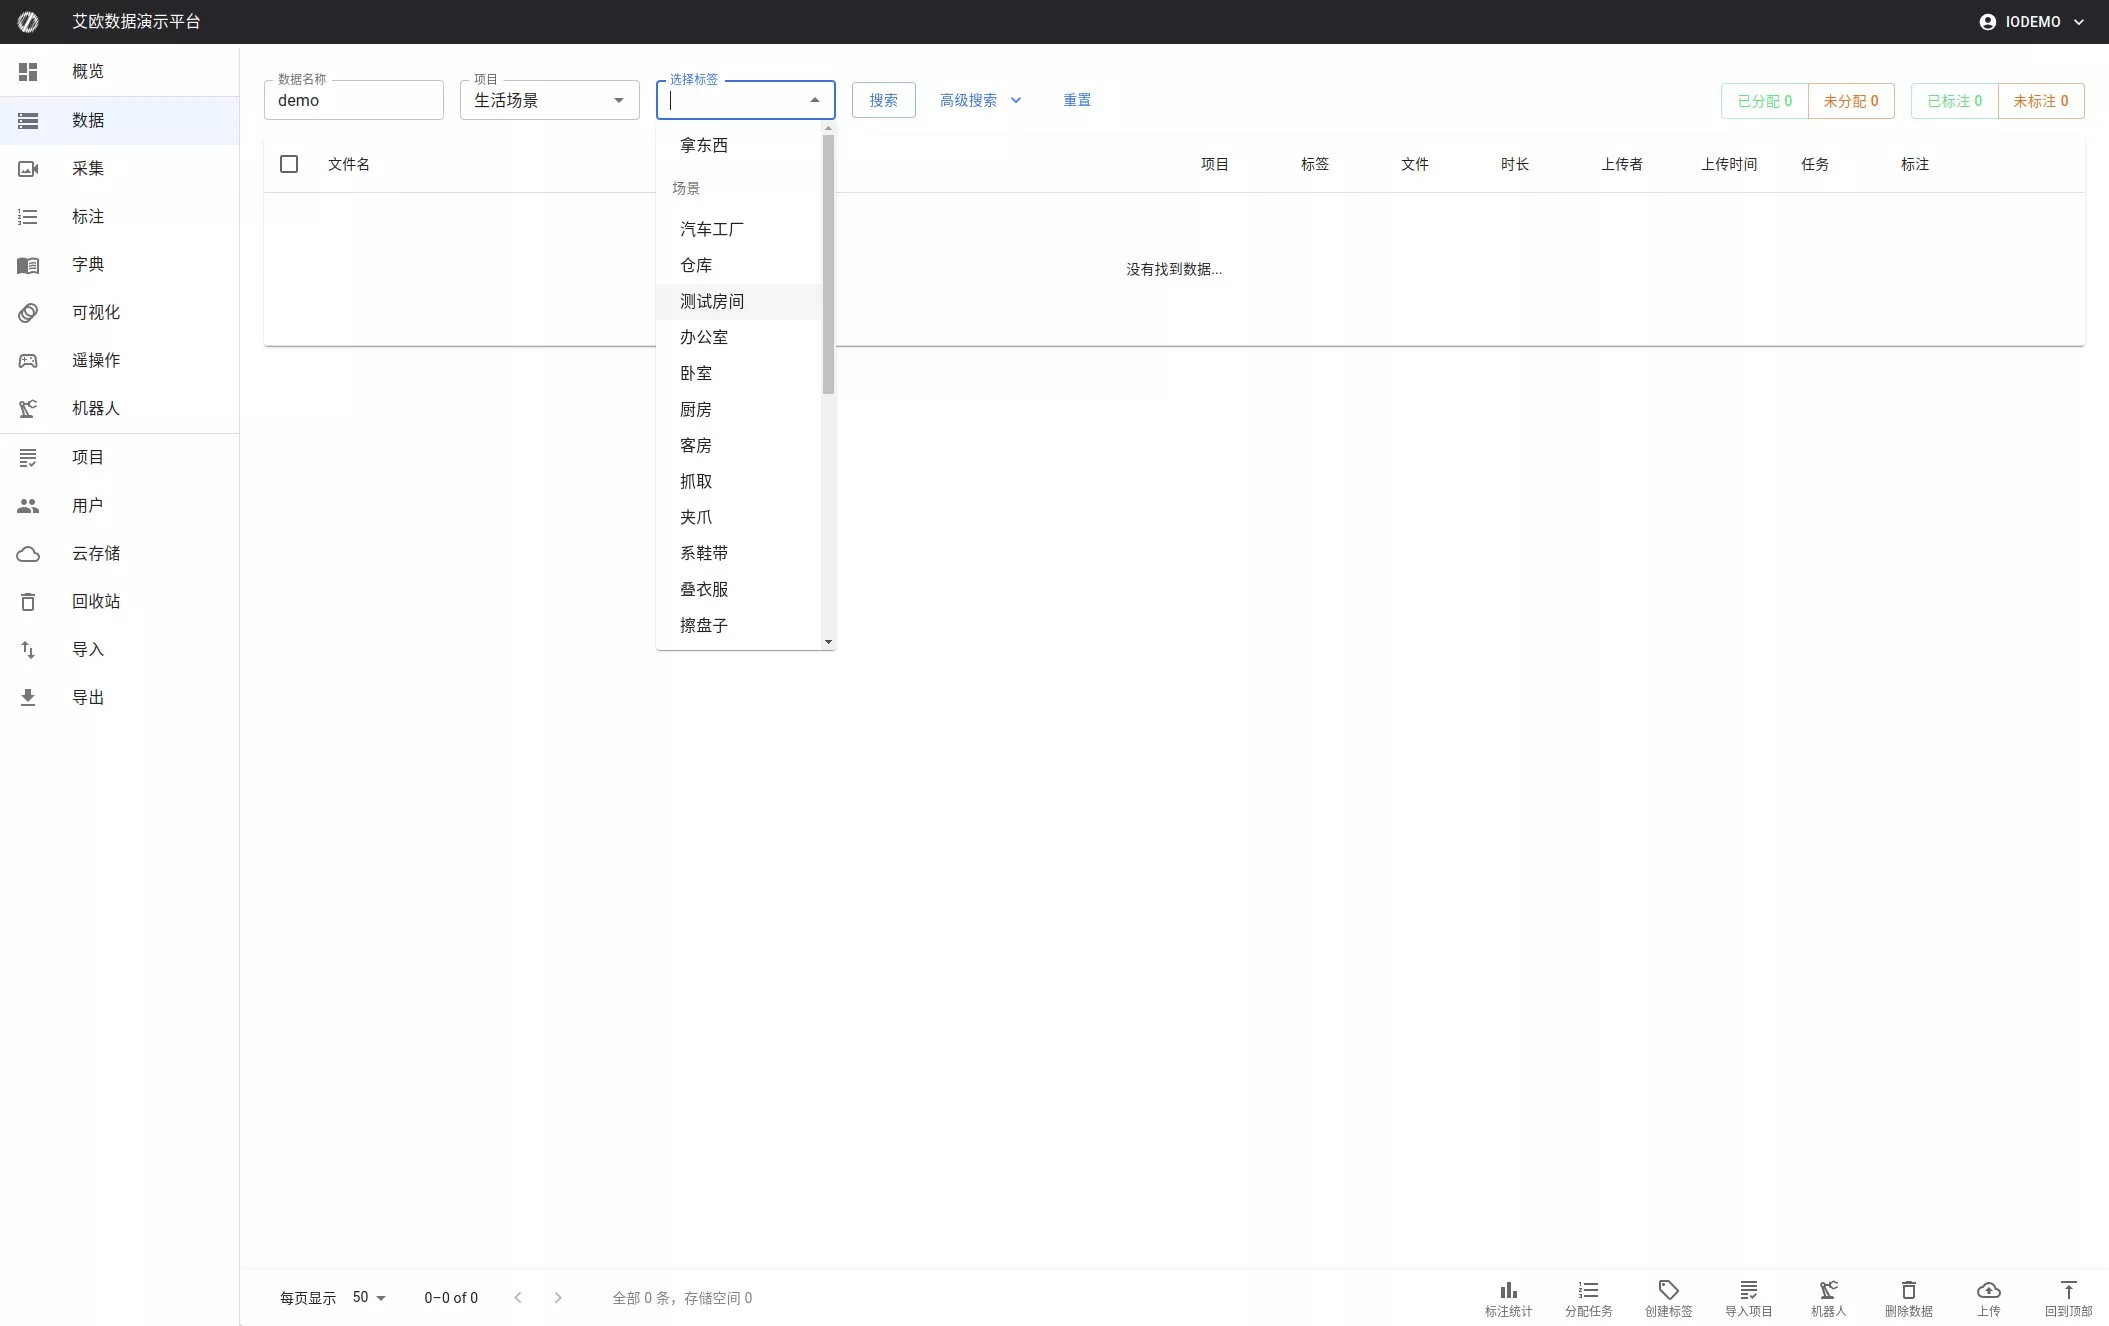Screen dimensions: 2109x1326
Task: Collapse the 选择标签 tag dropdown
Action: click(x=814, y=100)
